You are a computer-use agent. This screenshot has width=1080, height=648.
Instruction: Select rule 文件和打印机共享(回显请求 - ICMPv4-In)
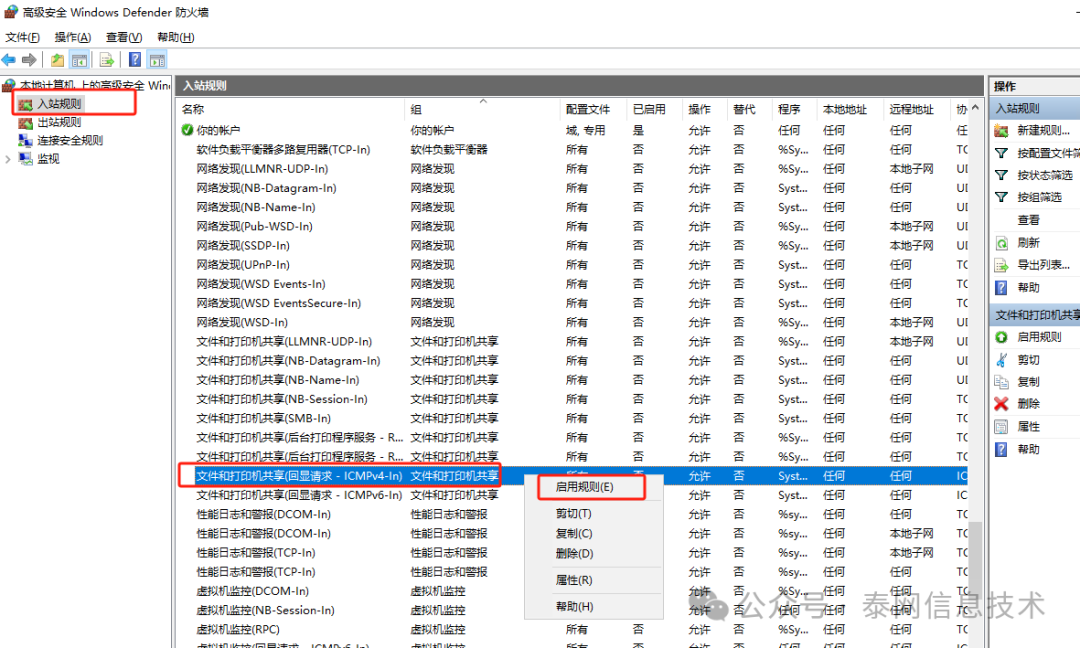[x=299, y=476]
